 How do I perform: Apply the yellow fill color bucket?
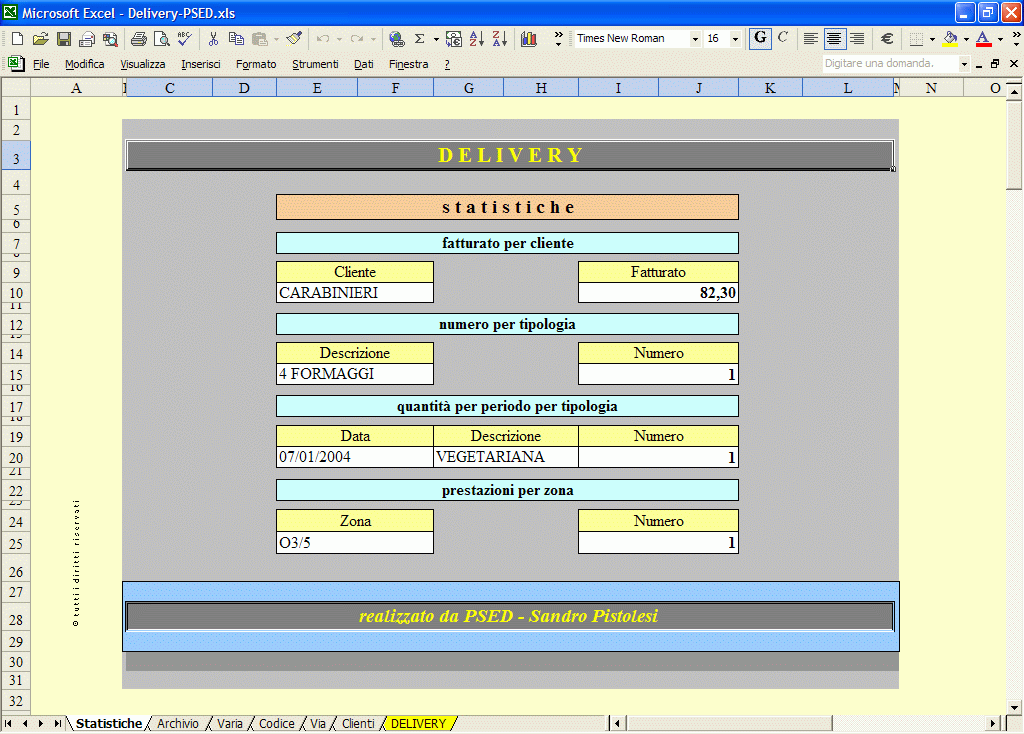tap(951, 39)
